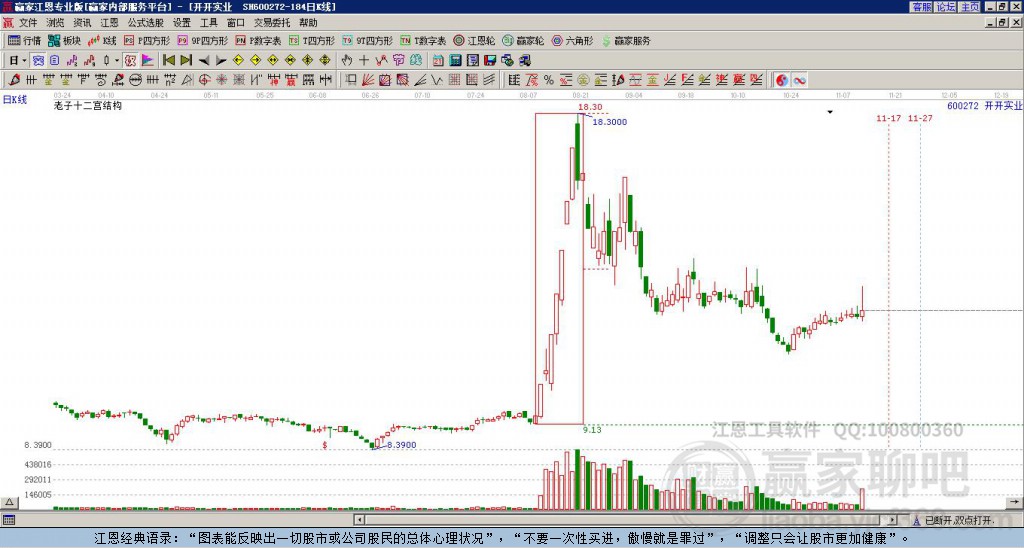
Task: Open the 9P四方形 tool
Action: [x=202, y=40]
